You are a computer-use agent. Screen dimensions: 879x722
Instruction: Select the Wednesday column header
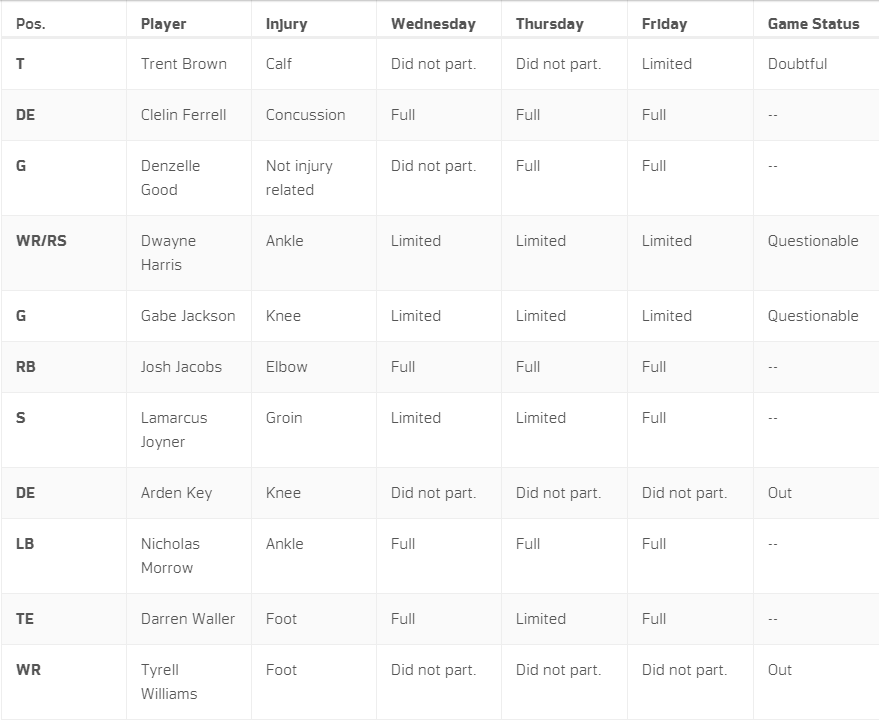433,24
